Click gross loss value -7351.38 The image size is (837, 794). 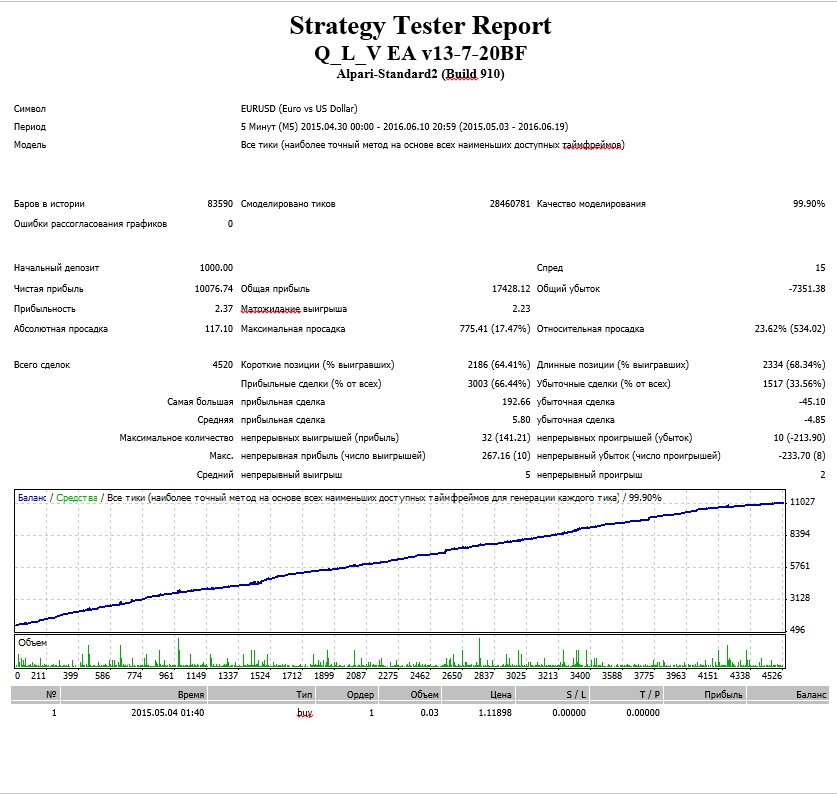807,288
